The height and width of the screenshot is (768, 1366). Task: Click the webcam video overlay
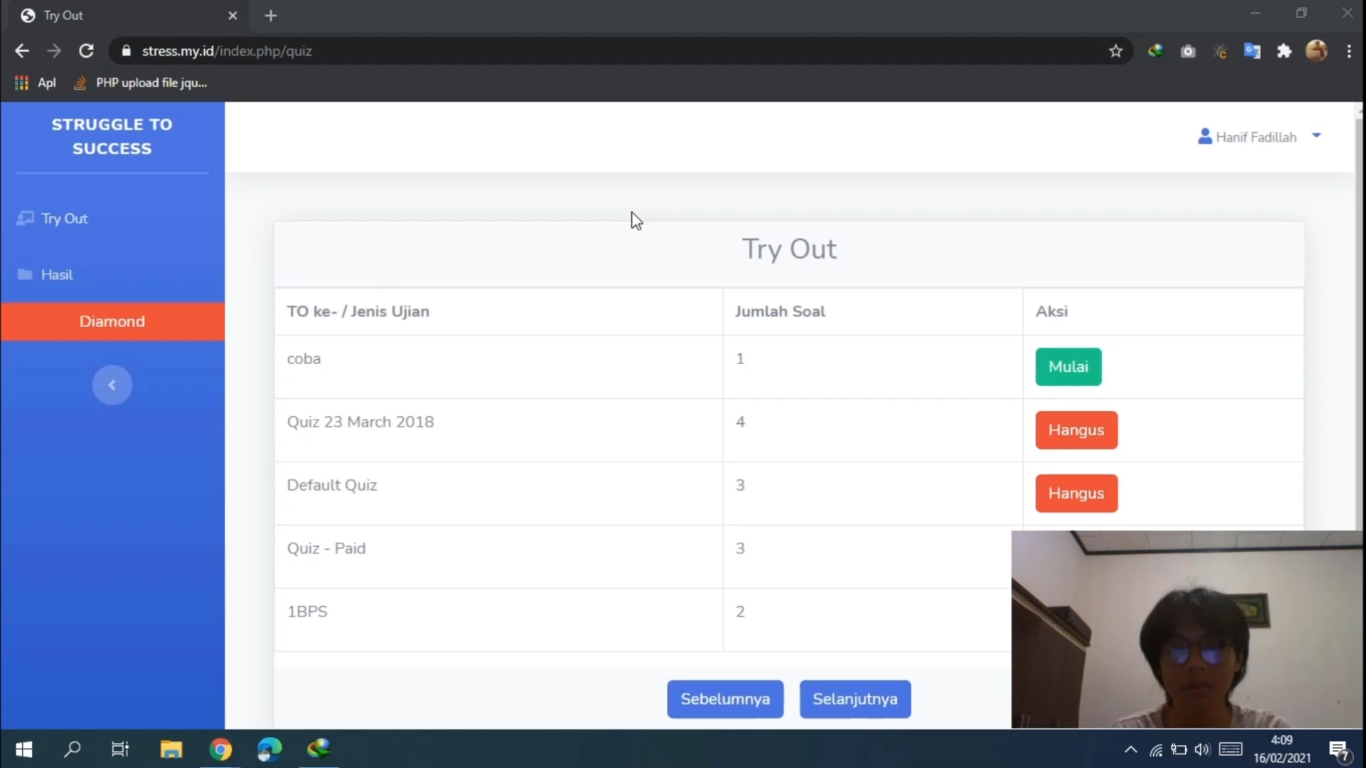click(1187, 629)
